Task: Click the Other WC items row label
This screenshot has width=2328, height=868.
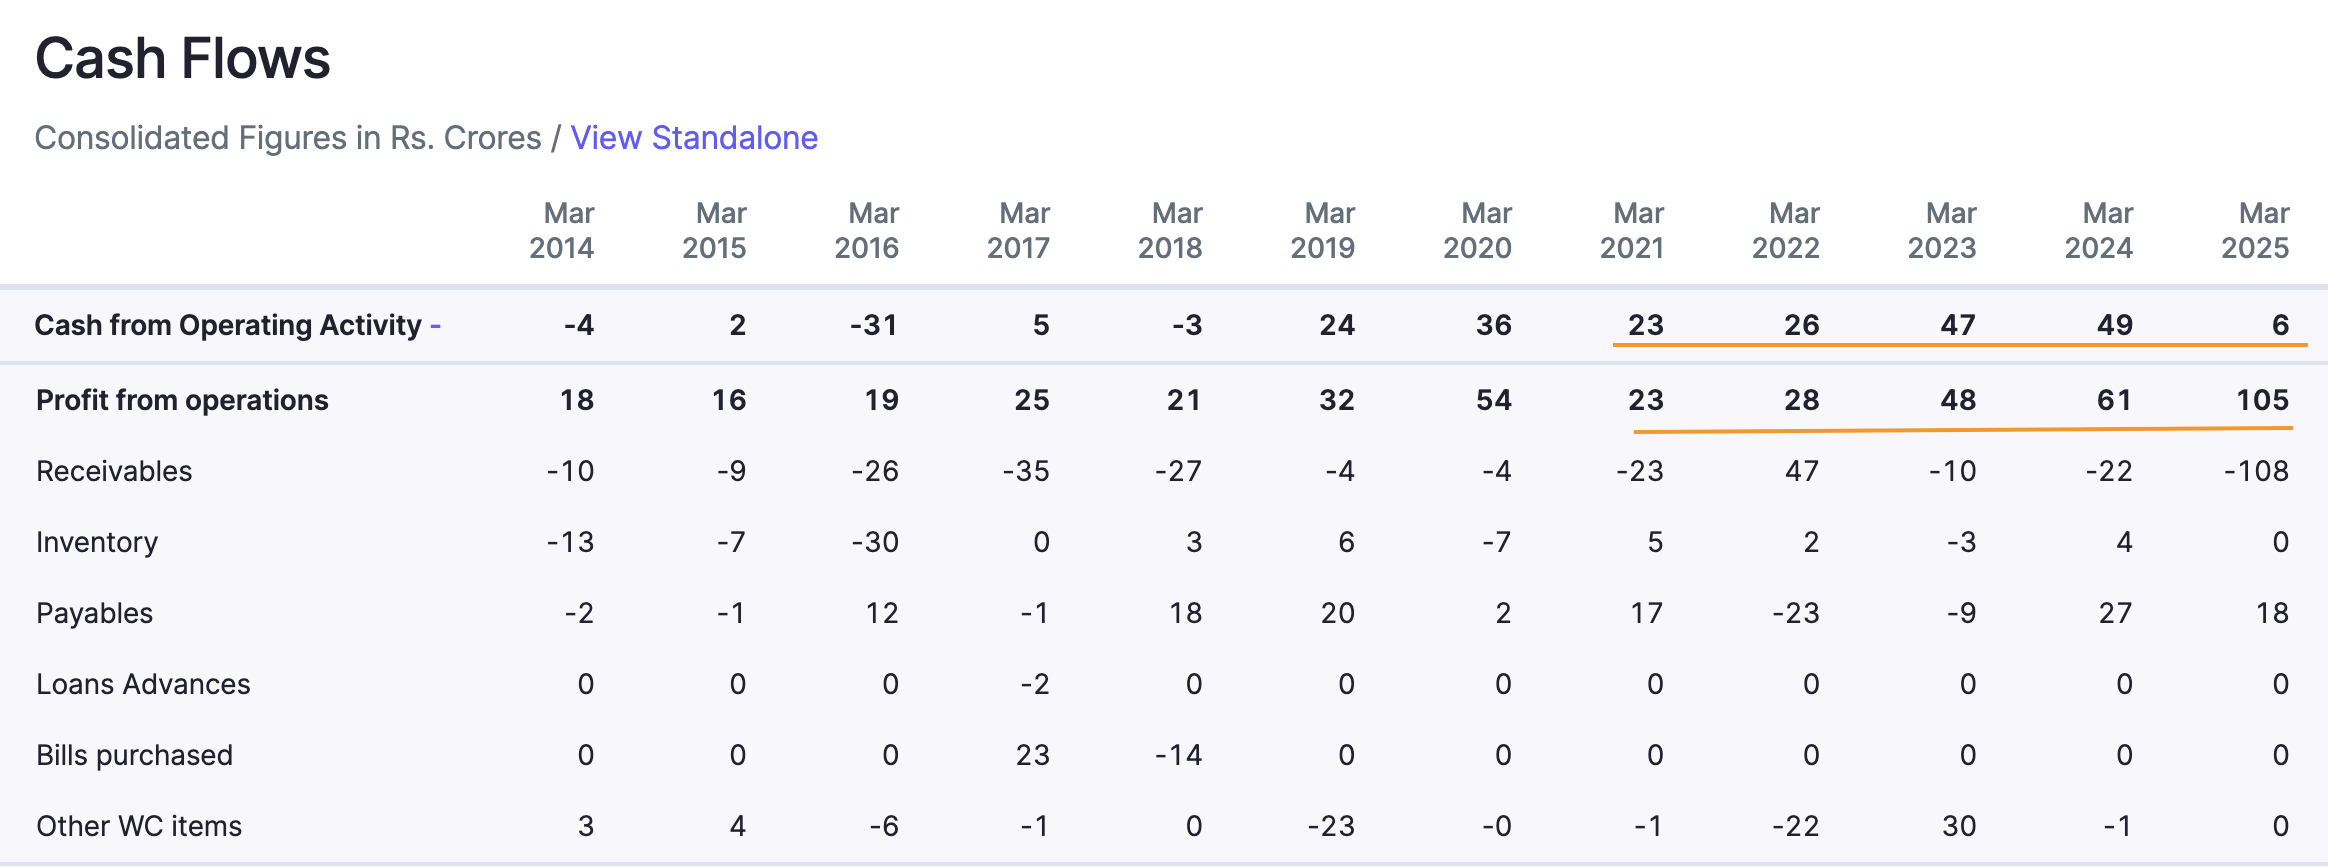Action: 139,826
